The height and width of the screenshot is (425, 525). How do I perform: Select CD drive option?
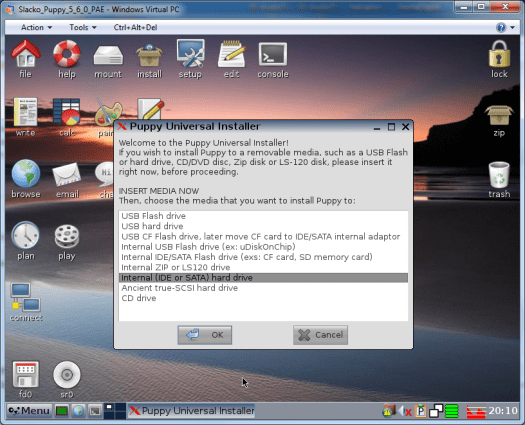pyautogui.click(x=263, y=298)
